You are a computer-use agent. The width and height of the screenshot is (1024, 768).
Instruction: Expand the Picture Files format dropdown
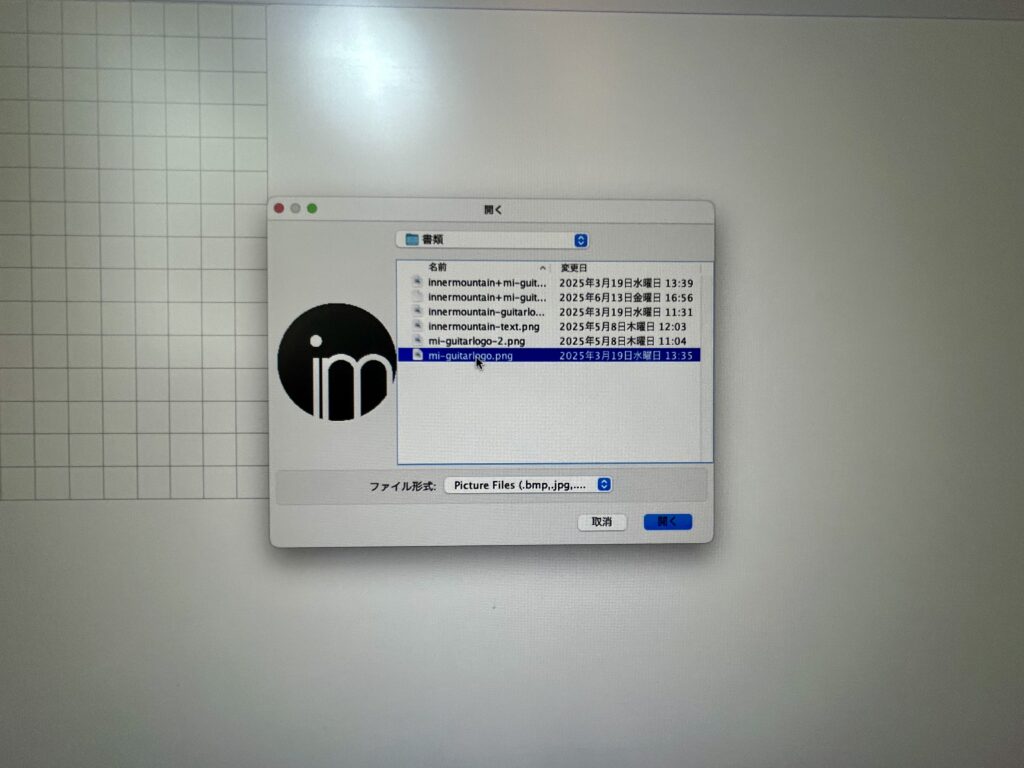(x=603, y=484)
